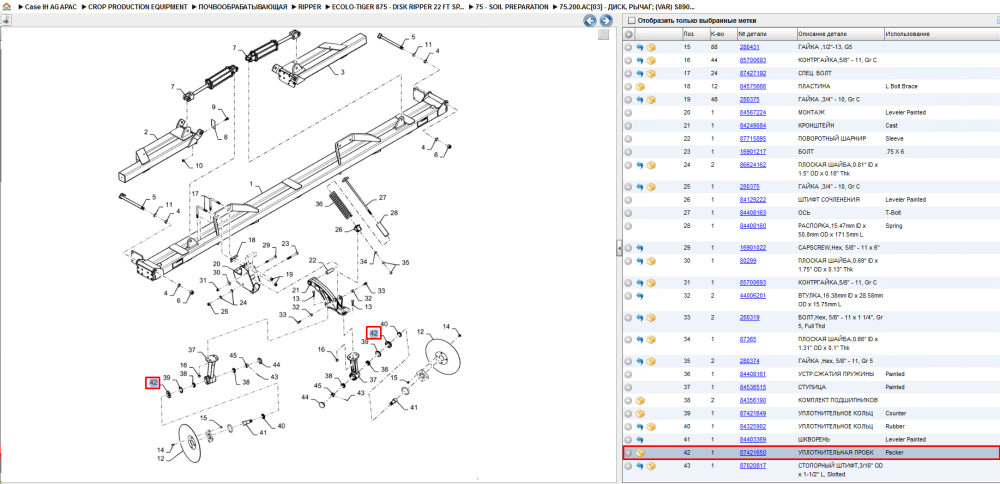The image size is (1000, 484).
Task: Select the 'T-Bolt' usage cell
Action: click(x=893, y=213)
